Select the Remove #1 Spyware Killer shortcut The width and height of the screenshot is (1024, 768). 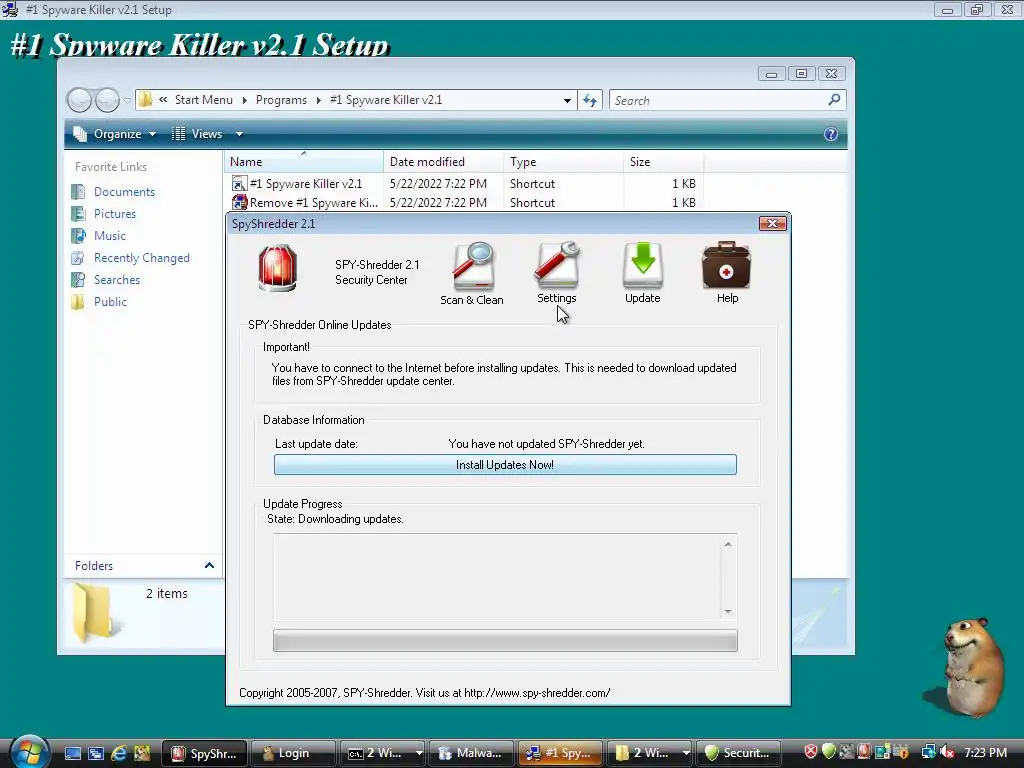[x=306, y=202]
